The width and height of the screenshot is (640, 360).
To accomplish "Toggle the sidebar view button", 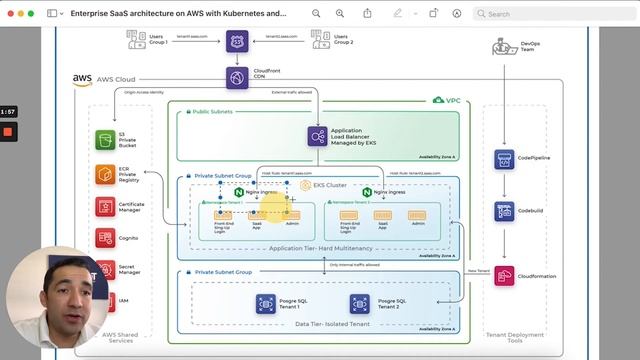I will click(52, 13).
